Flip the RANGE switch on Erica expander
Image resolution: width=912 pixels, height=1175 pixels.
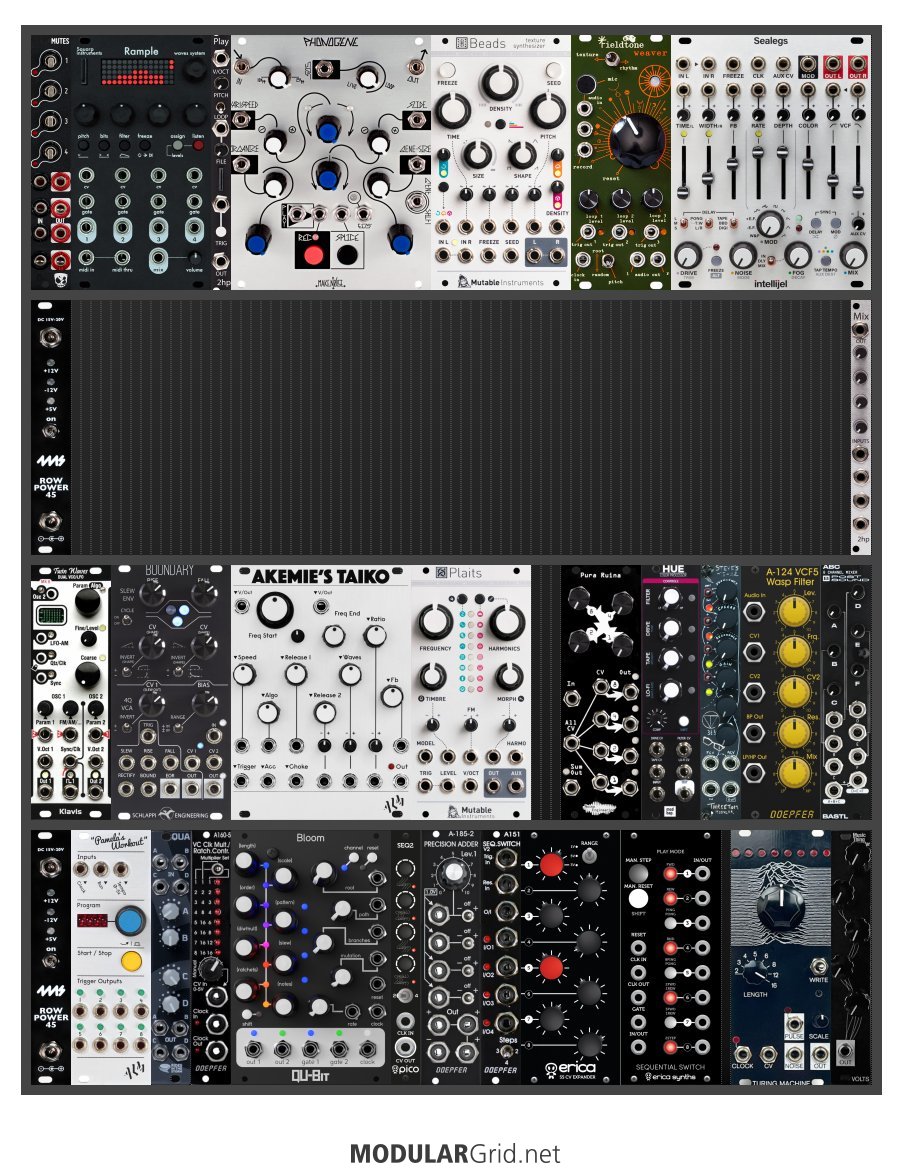pyautogui.click(x=589, y=856)
